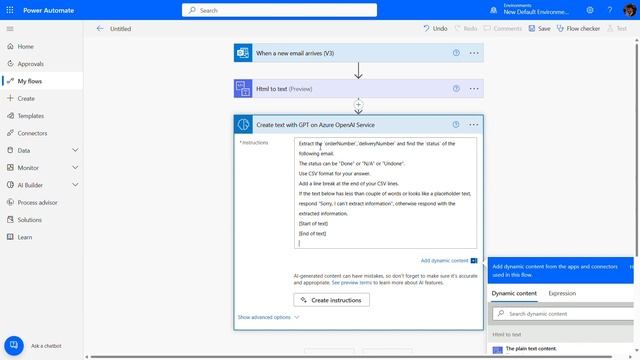Click the AI Builder GPT action icon
640x360 pixels.
[243, 124]
